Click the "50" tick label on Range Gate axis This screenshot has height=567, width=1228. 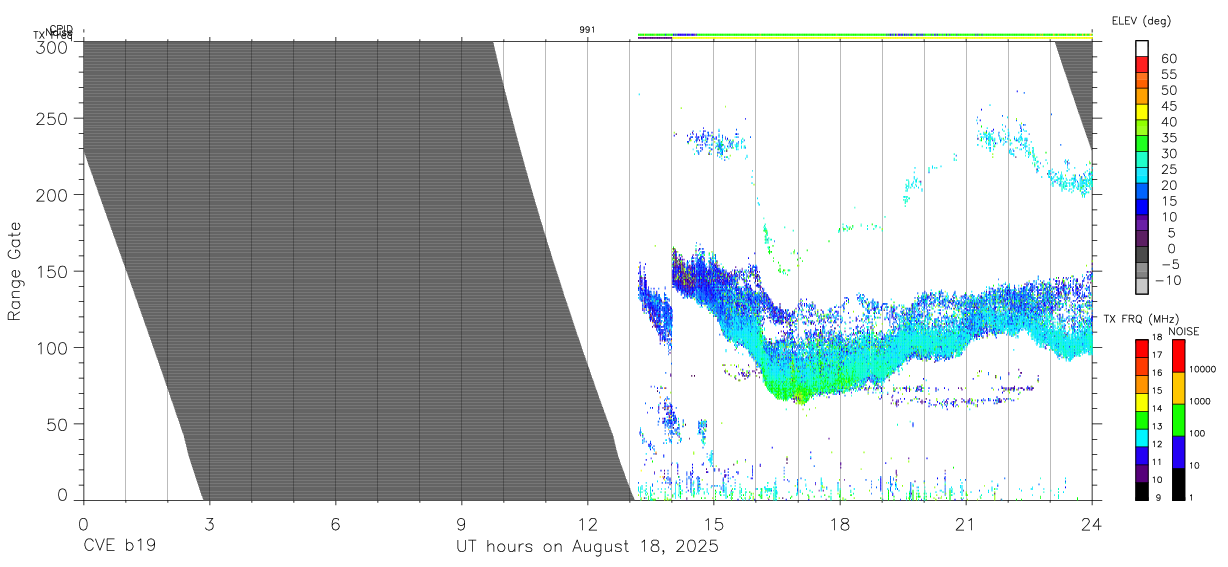point(58,424)
